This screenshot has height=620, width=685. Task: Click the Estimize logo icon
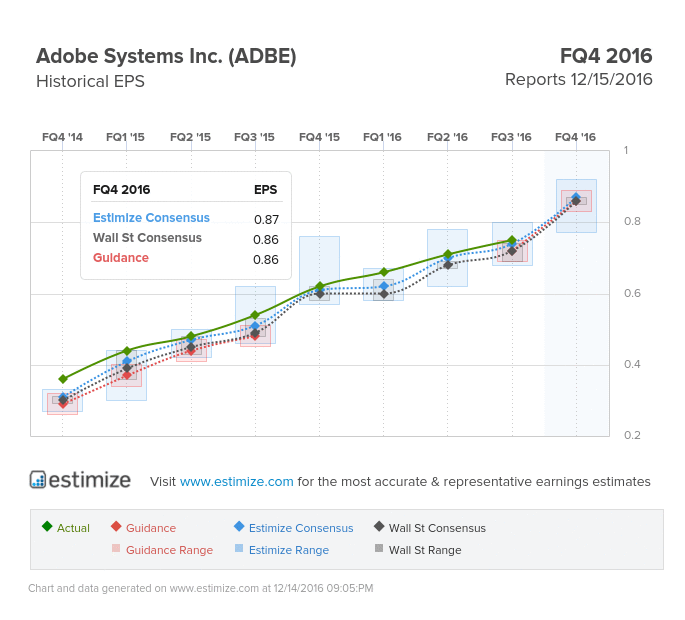38,479
